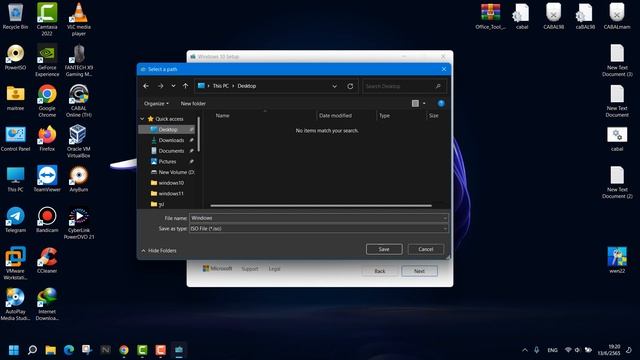640x360 pixels.
Task: Select the VMware Workstation desktop icon
Action: [x=16, y=263]
